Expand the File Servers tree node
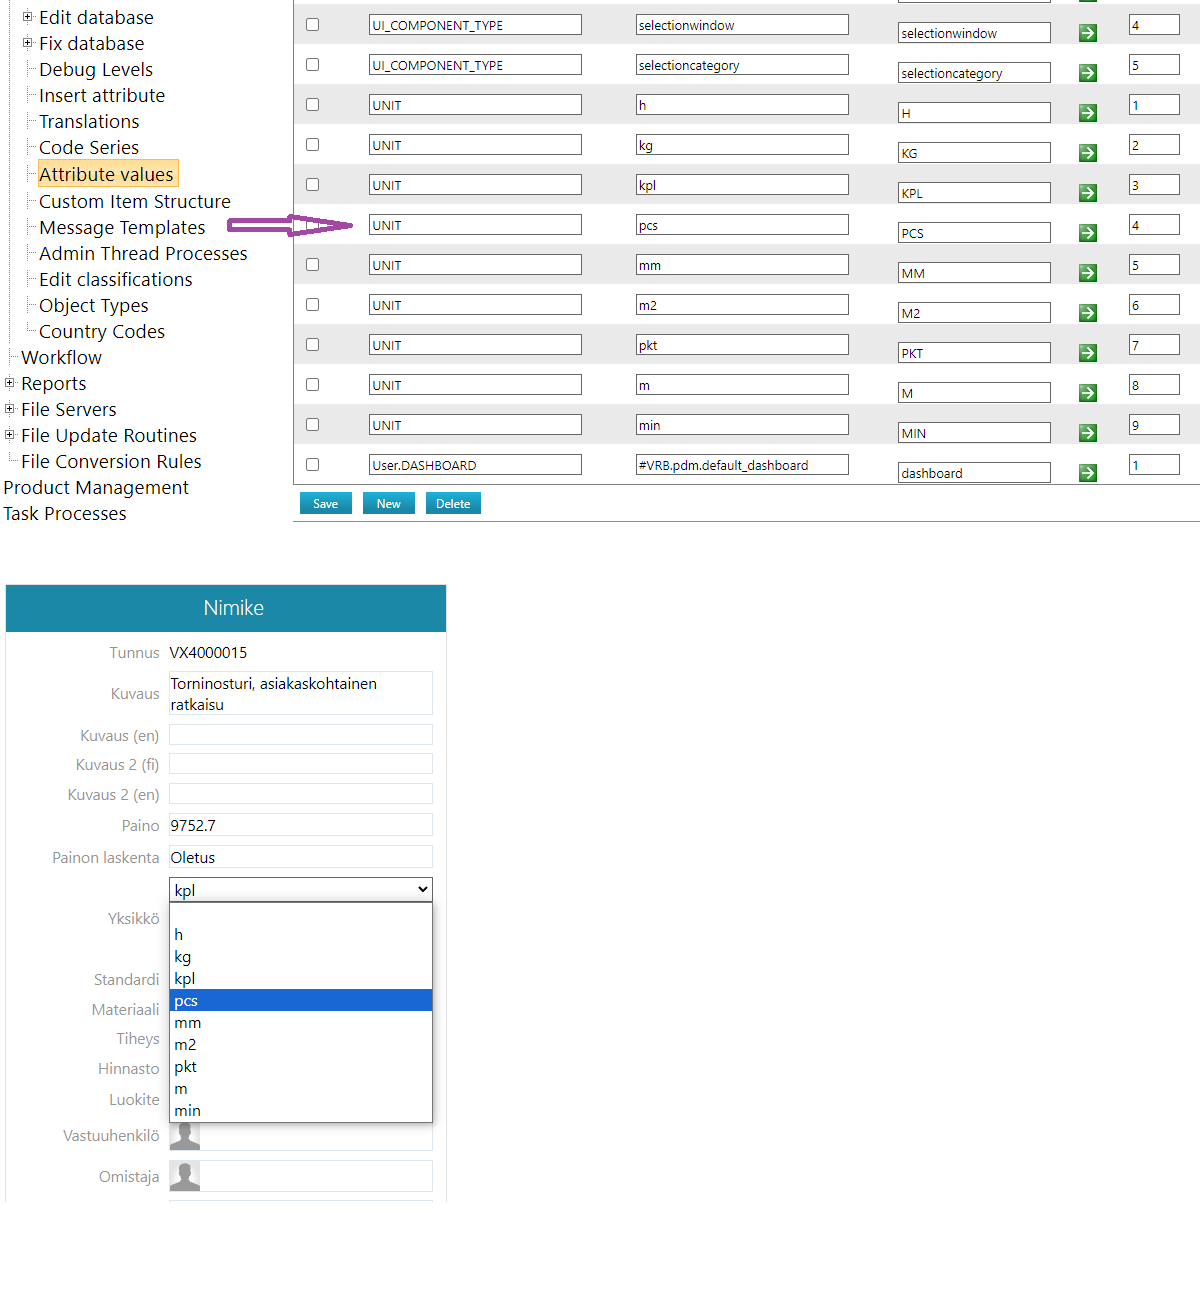 [x=10, y=409]
